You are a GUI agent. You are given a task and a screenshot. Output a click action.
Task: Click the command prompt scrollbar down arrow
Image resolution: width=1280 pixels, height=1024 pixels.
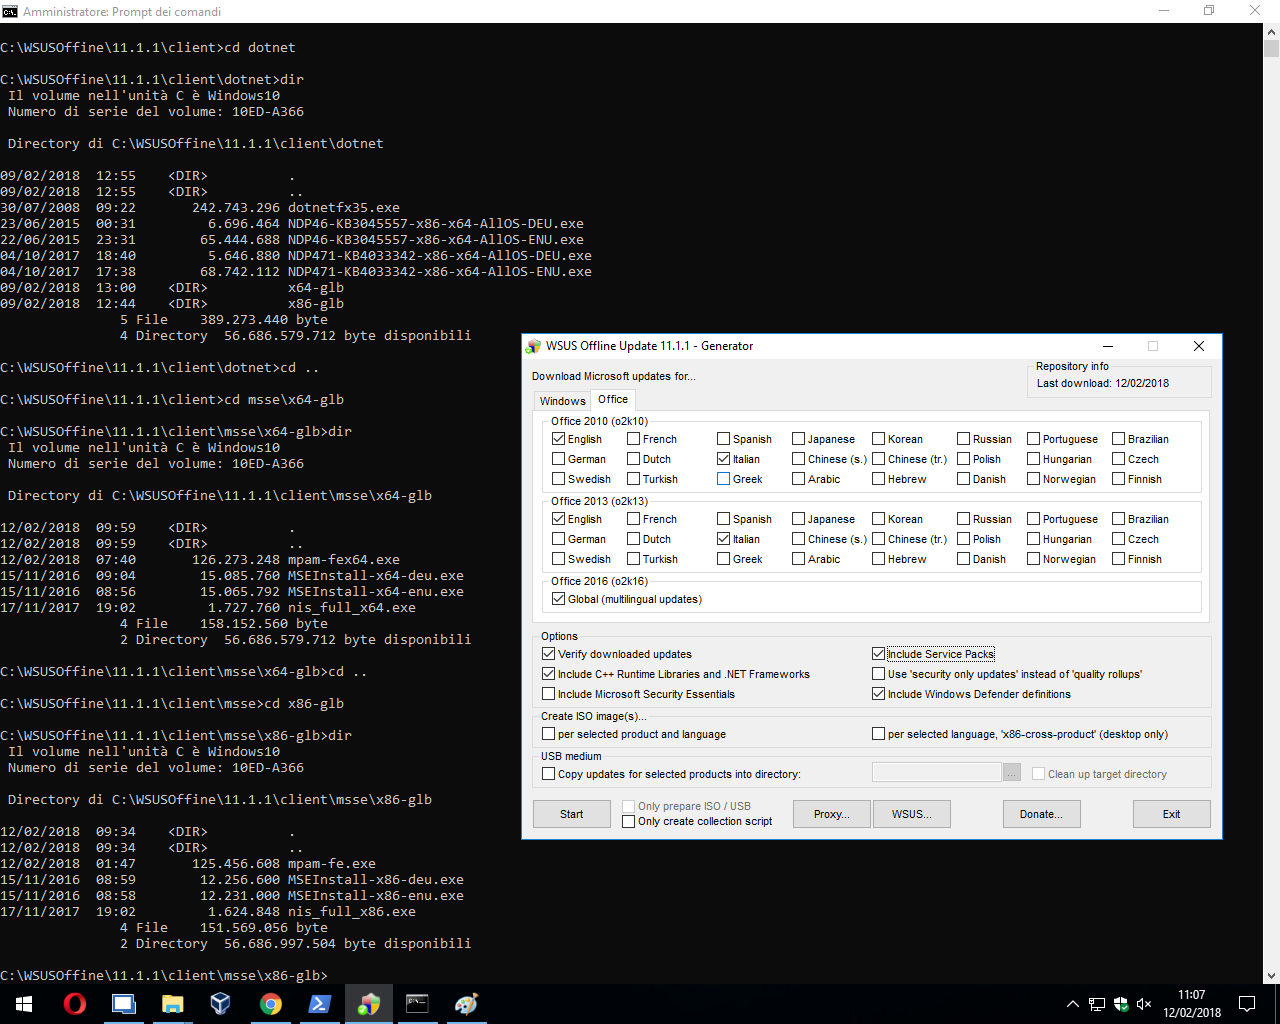tap(1271, 975)
